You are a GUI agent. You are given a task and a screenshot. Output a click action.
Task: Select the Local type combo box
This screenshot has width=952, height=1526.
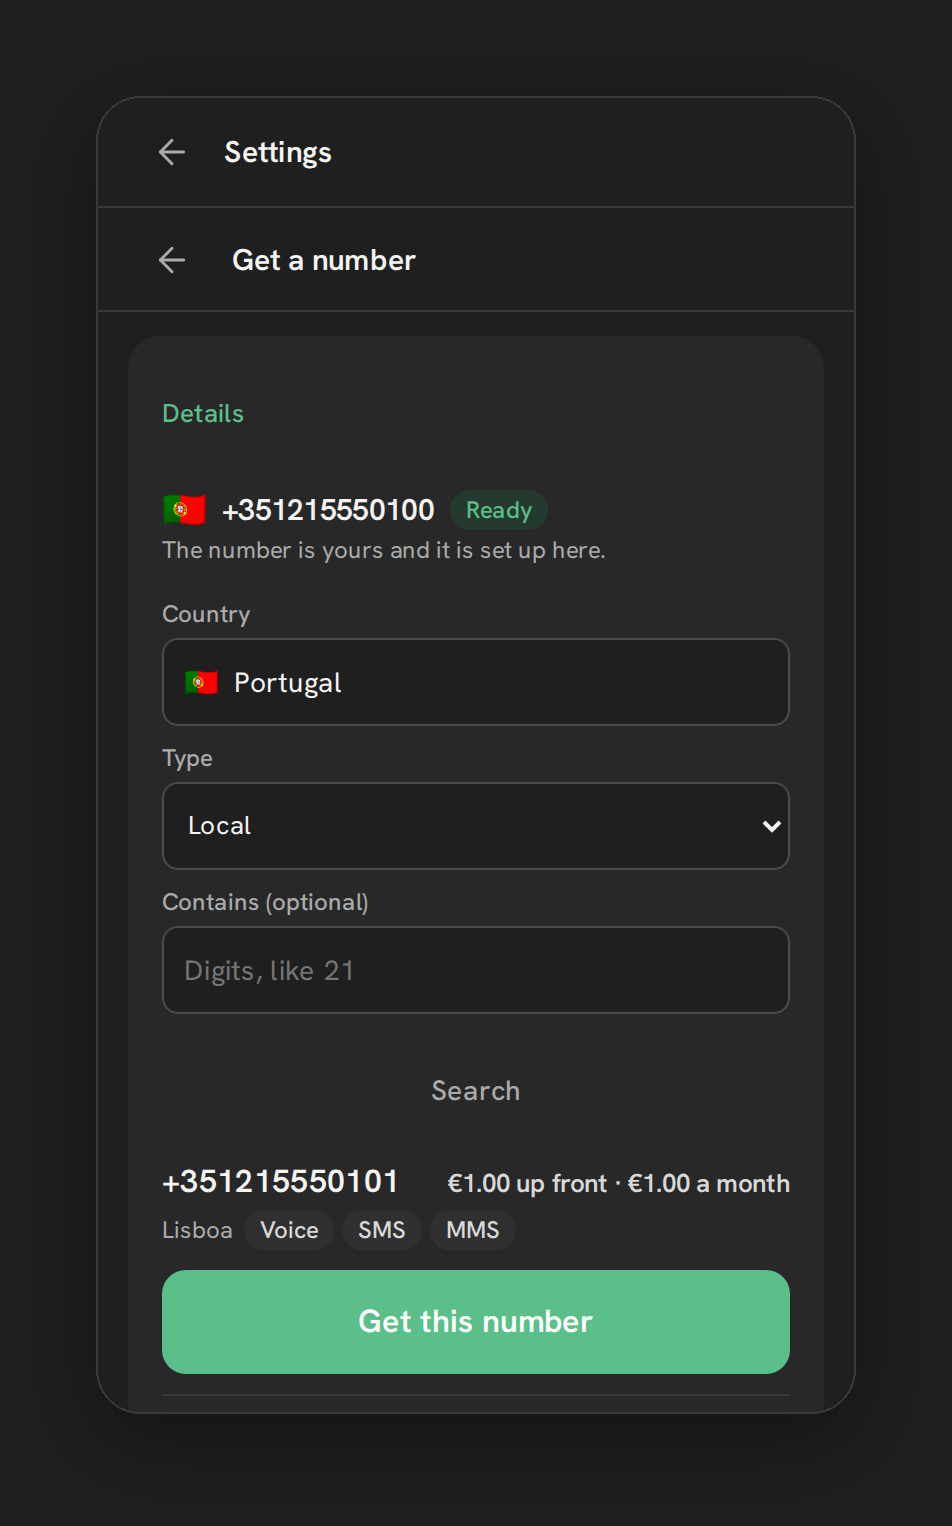(x=476, y=826)
